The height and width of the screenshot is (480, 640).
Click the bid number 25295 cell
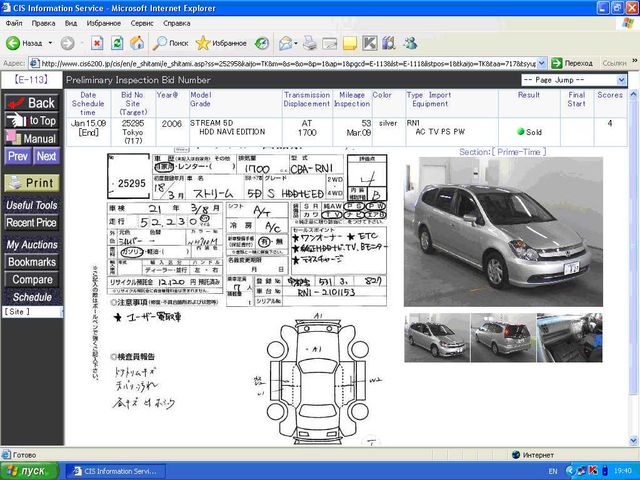(133, 132)
